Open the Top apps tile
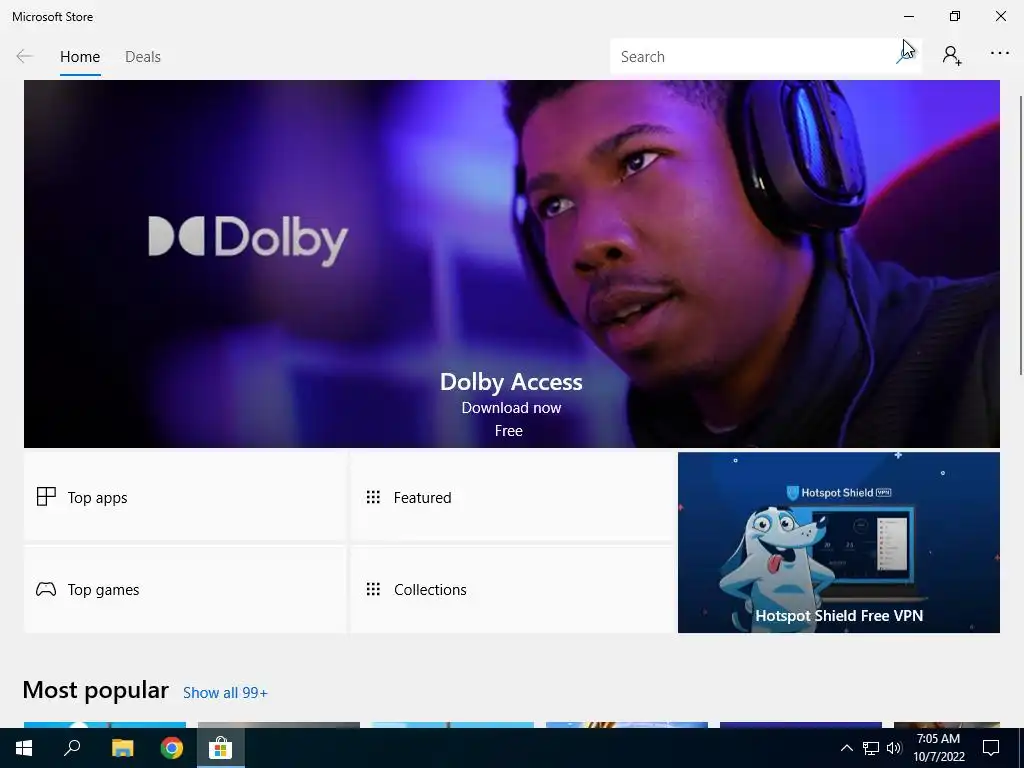This screenshot has width=1024, height=768. [x=185, y=497]
